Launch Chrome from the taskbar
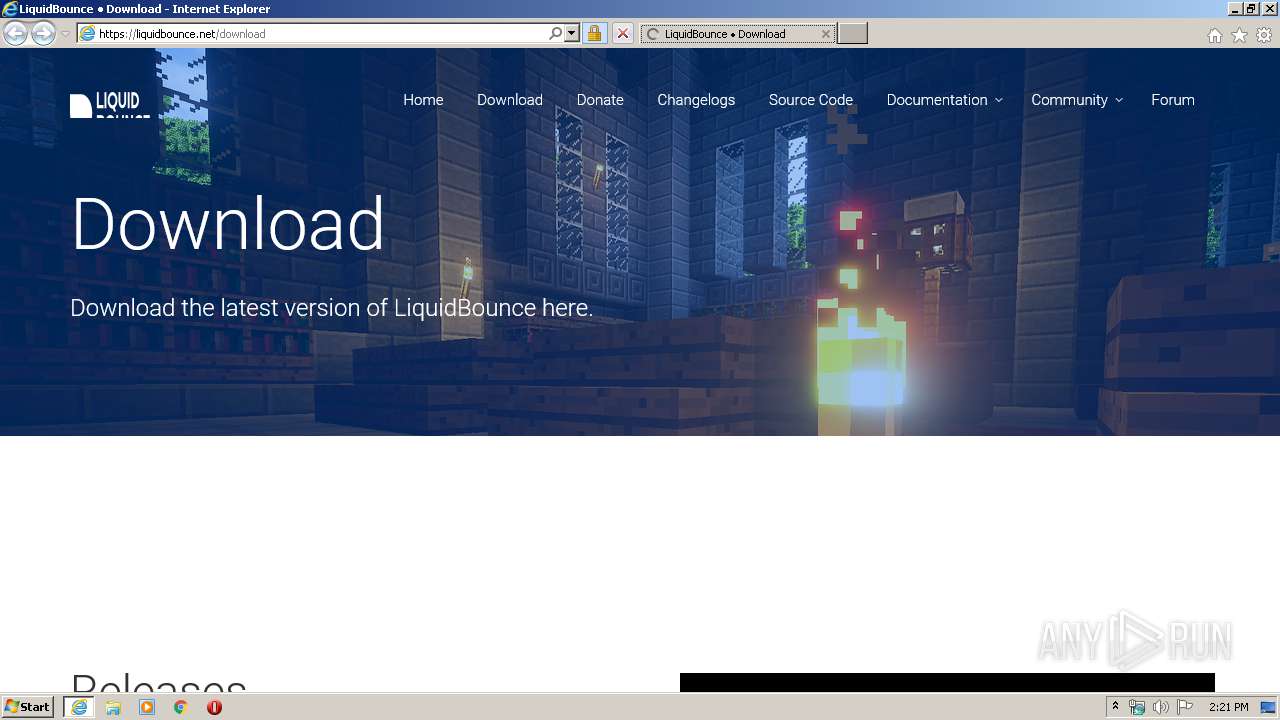Screen dimensions: 1280x720 pyautogui.click(x=181, y=707)
